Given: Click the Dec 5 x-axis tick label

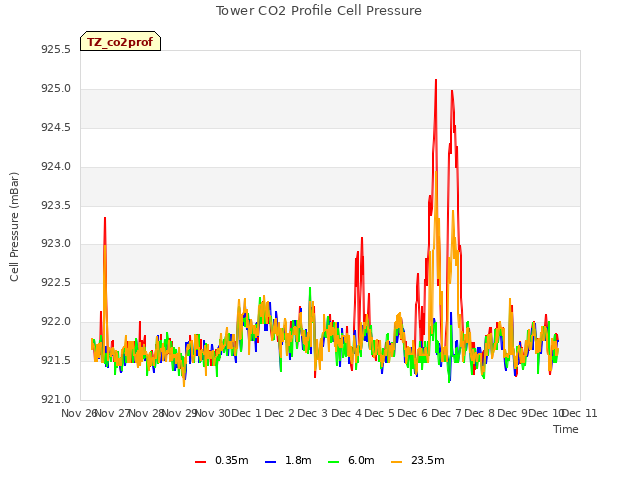Looking at the screenshot, I should coord(380,413).
